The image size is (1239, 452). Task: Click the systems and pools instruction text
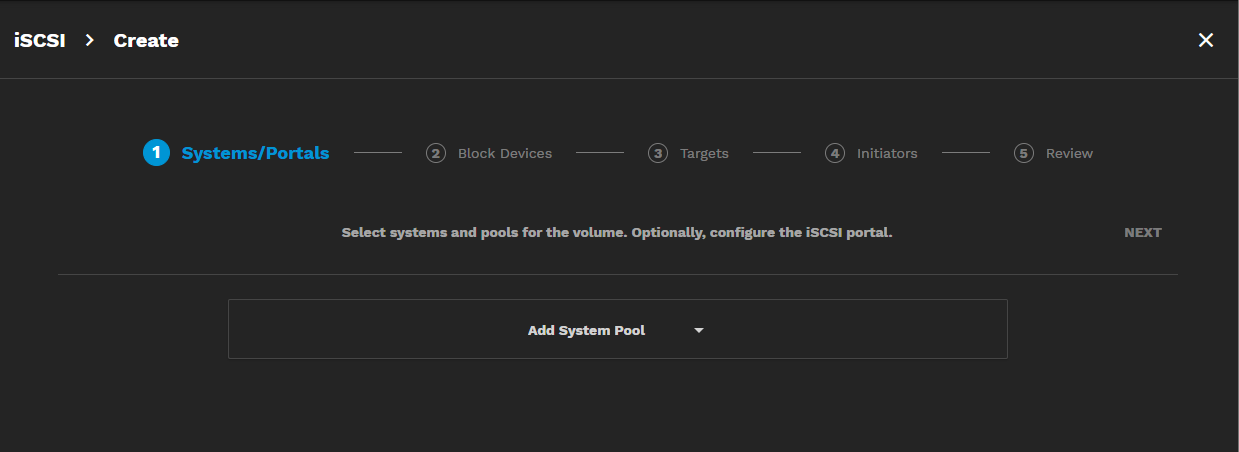(616, 232)
